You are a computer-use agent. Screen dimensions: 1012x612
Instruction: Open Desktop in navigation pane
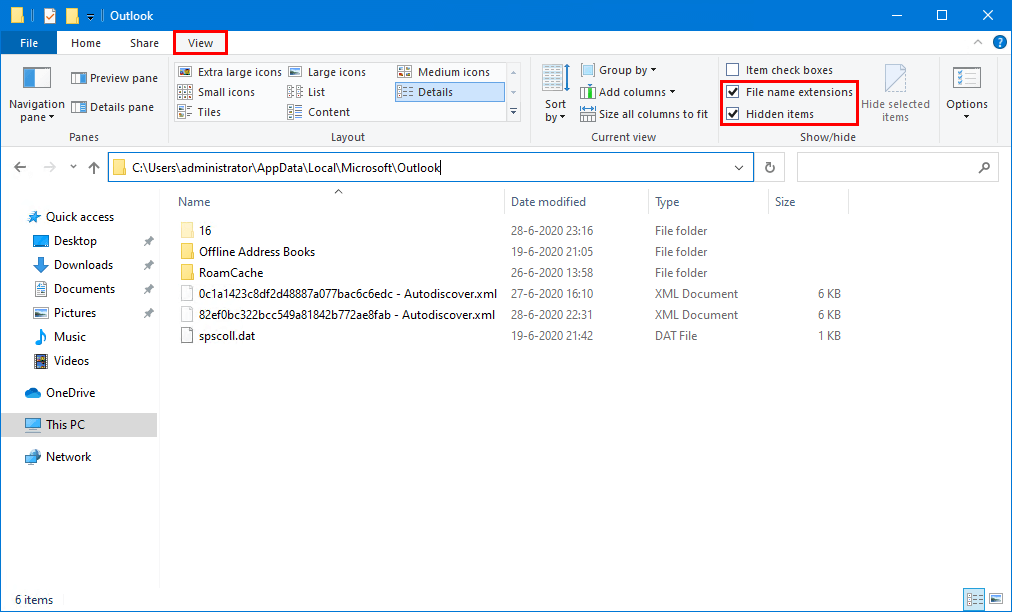pyautogui.click(x=75, y=241)
